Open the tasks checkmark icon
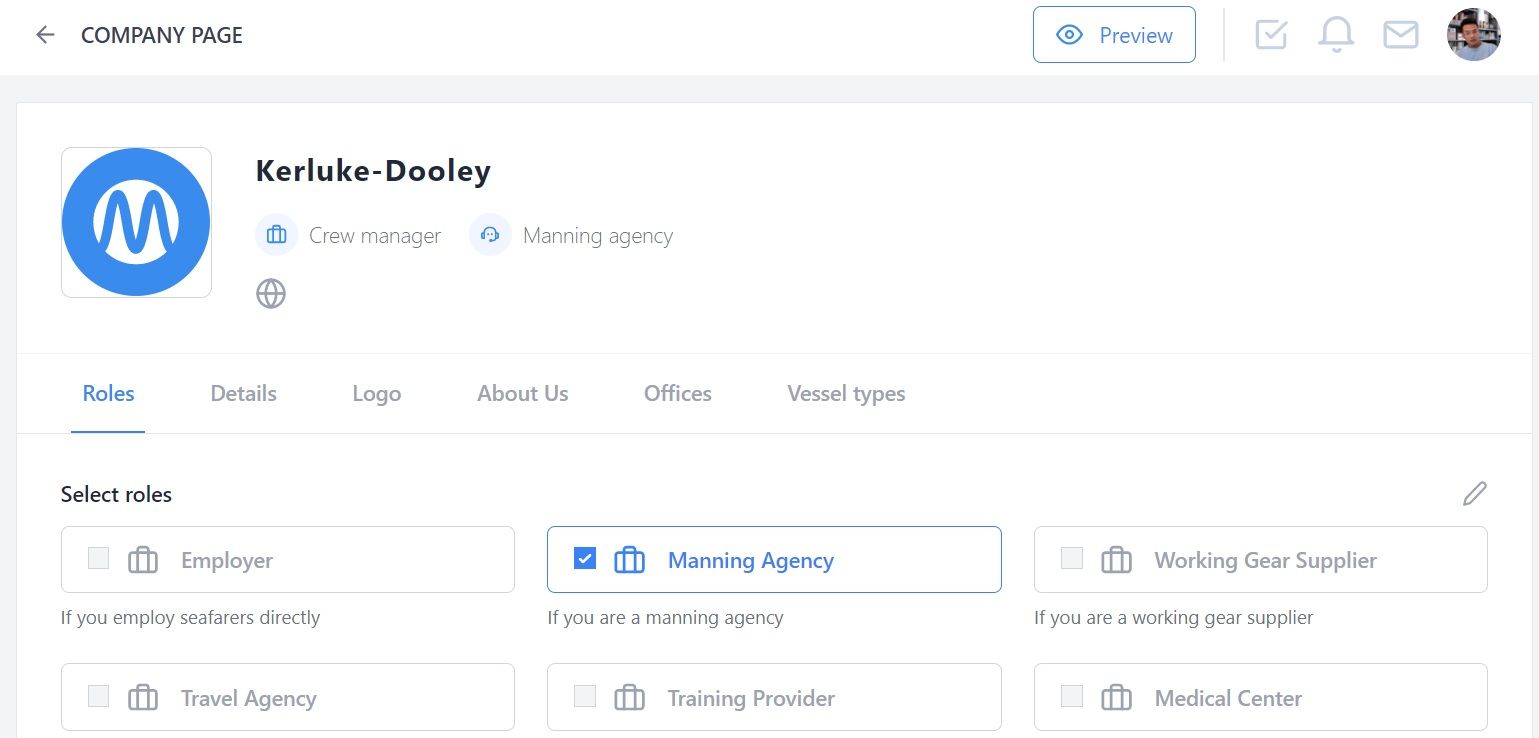This screenshot has height=738, width=1539. click(x=1271, y=35)
